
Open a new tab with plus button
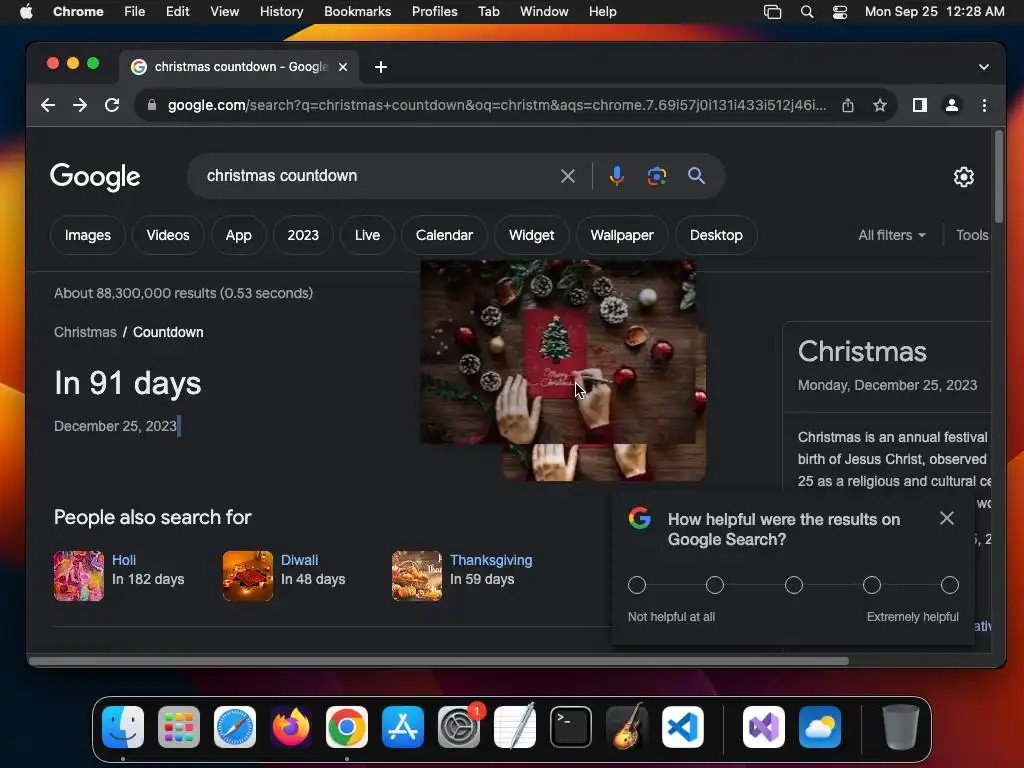point(381,67)
